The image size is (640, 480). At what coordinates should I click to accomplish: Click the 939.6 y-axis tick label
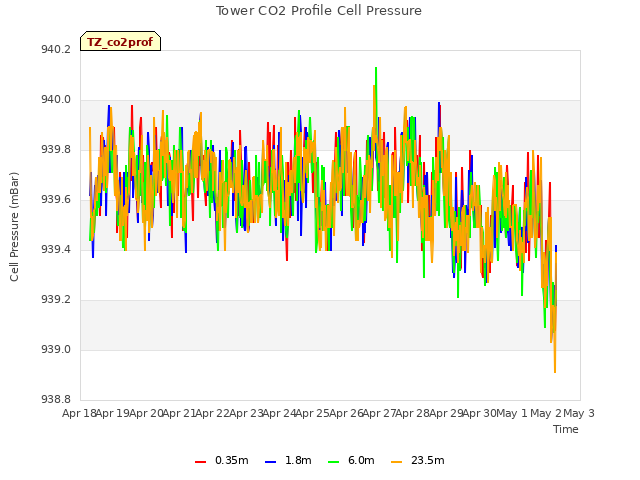[56, 200]
